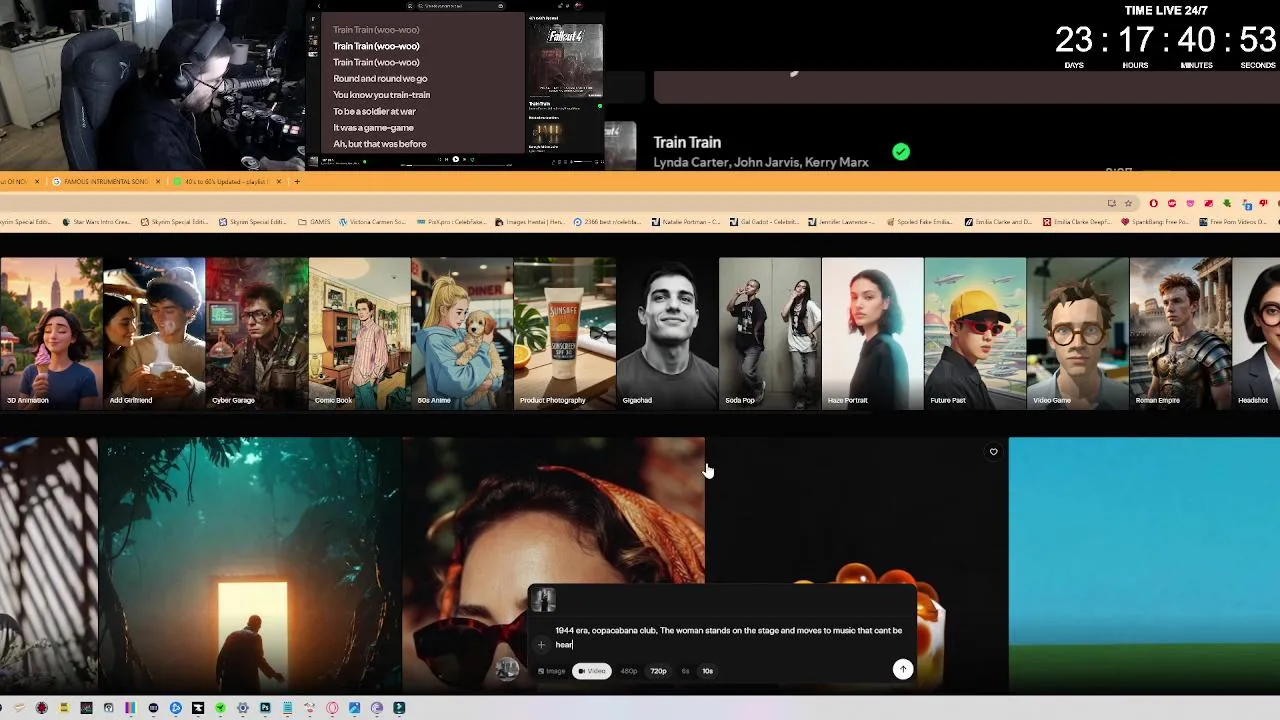
Task: Click the green checkmark next to Train Train
Action: pos(901,152)
